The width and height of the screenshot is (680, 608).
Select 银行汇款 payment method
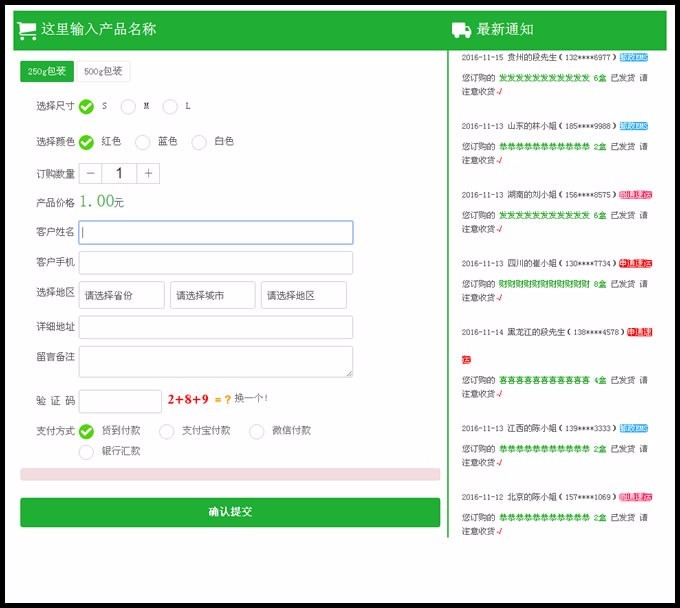tap(86, 451)
